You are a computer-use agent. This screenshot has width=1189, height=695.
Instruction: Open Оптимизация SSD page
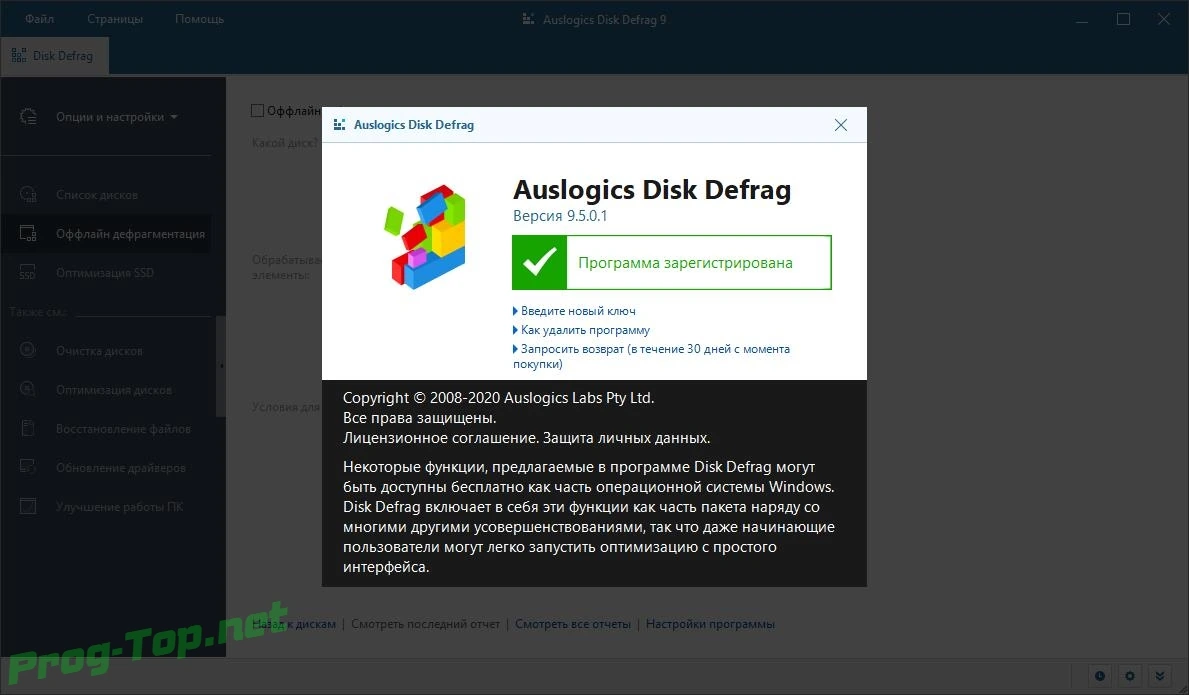(106, 273)
